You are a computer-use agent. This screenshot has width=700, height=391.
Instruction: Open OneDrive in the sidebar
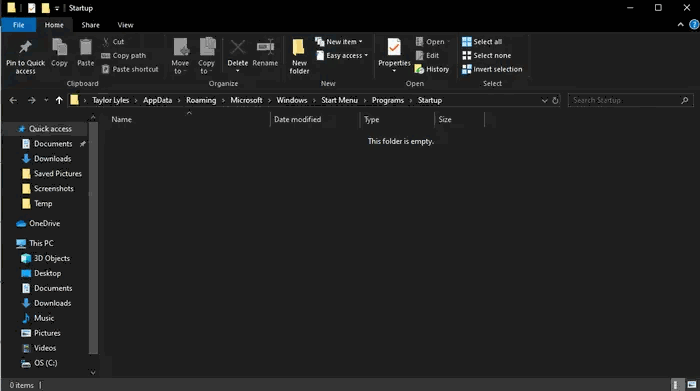[x=38, y=223]
